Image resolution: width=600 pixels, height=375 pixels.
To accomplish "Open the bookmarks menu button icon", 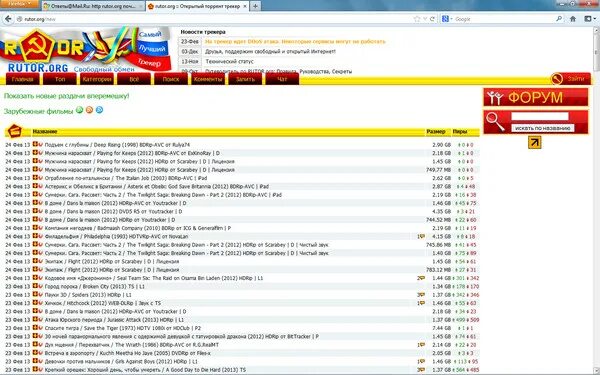I will (x=590, y=19).
